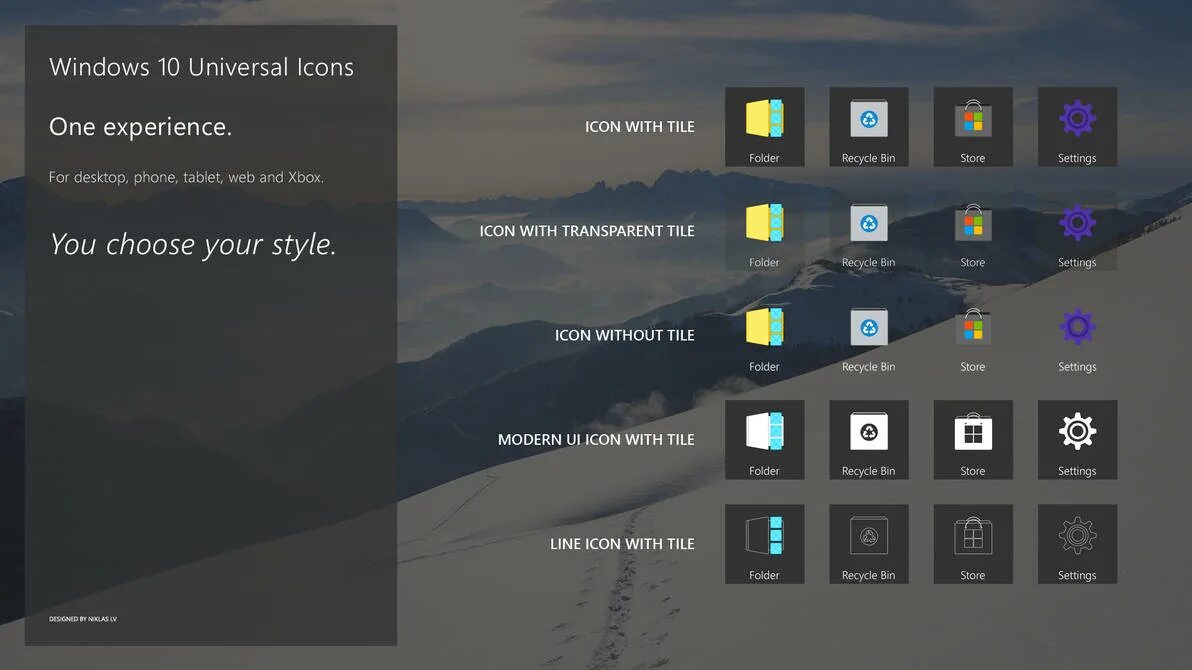Click the 'MODERN UI ICON WITH TILE' label

tap(596, 440)
